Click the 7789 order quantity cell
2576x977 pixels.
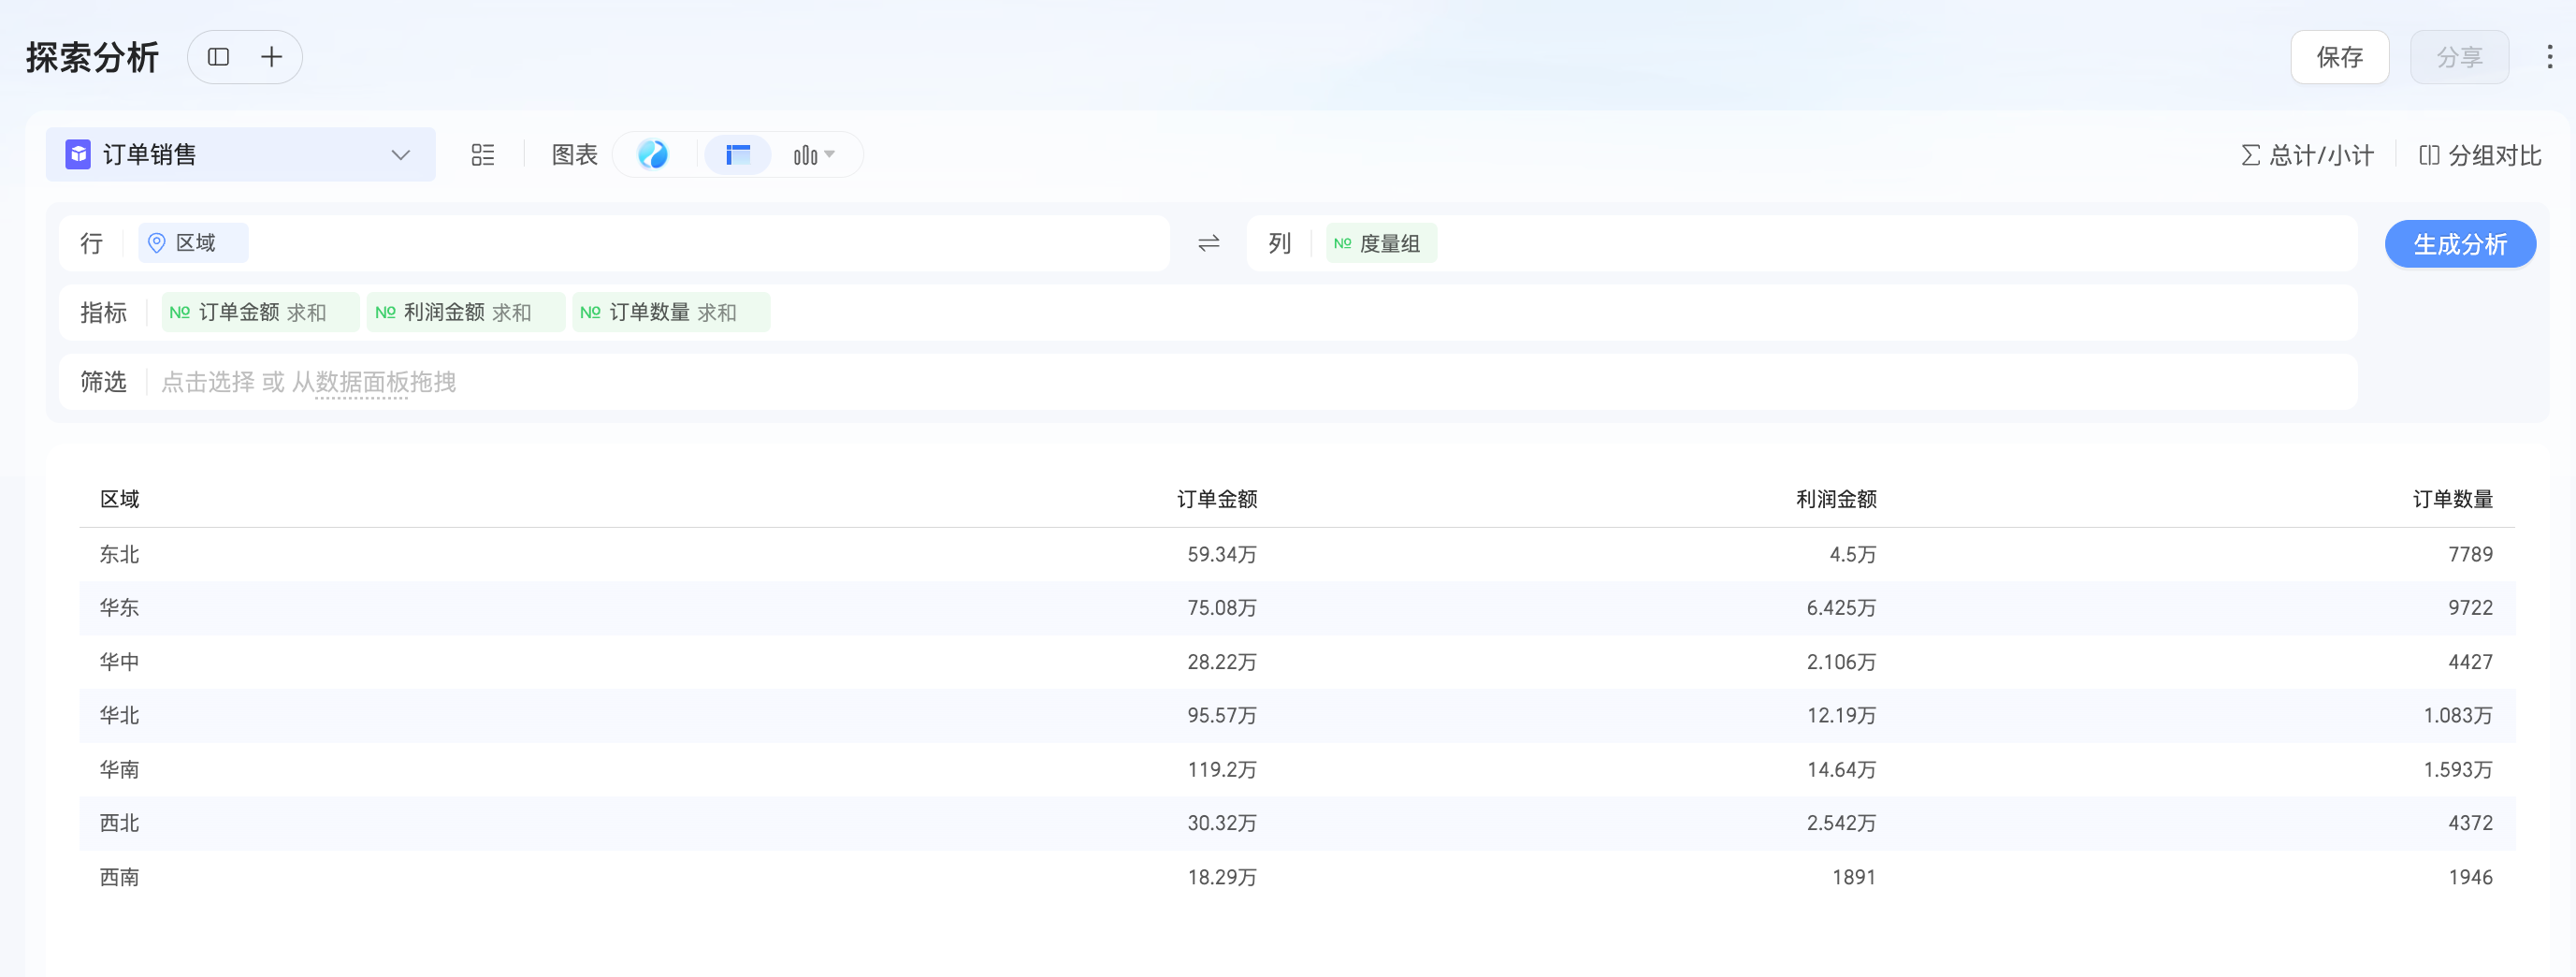(2470, 554)
